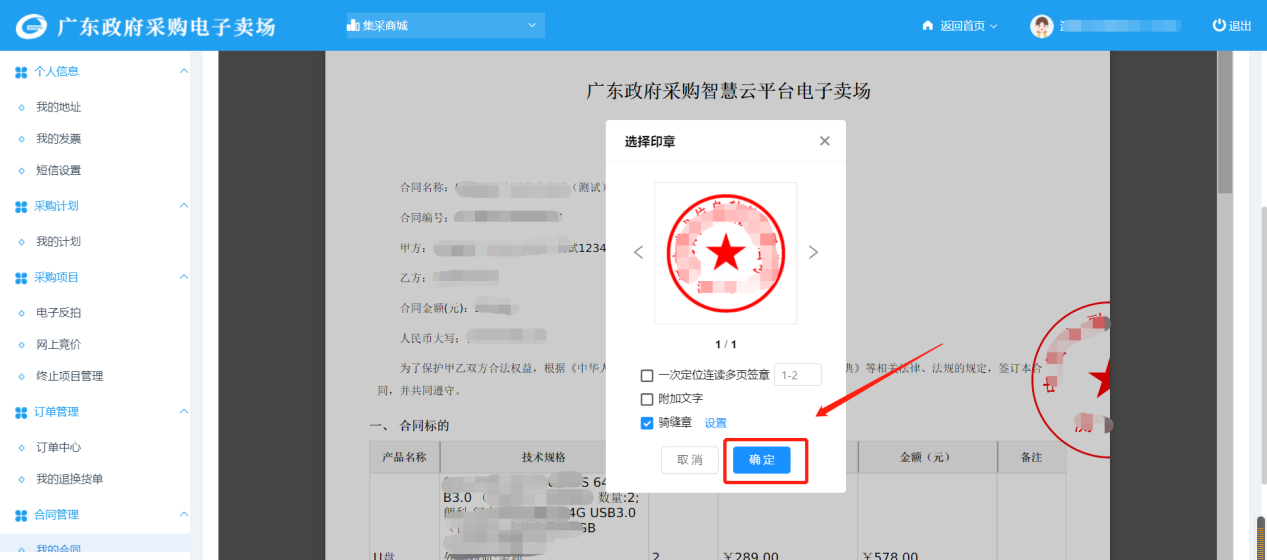The width and height of the screenshot is (1267, 560).
Task: Click the document title 广东政府采购智慧云平台电子卖场
Action: pos(728,92)
